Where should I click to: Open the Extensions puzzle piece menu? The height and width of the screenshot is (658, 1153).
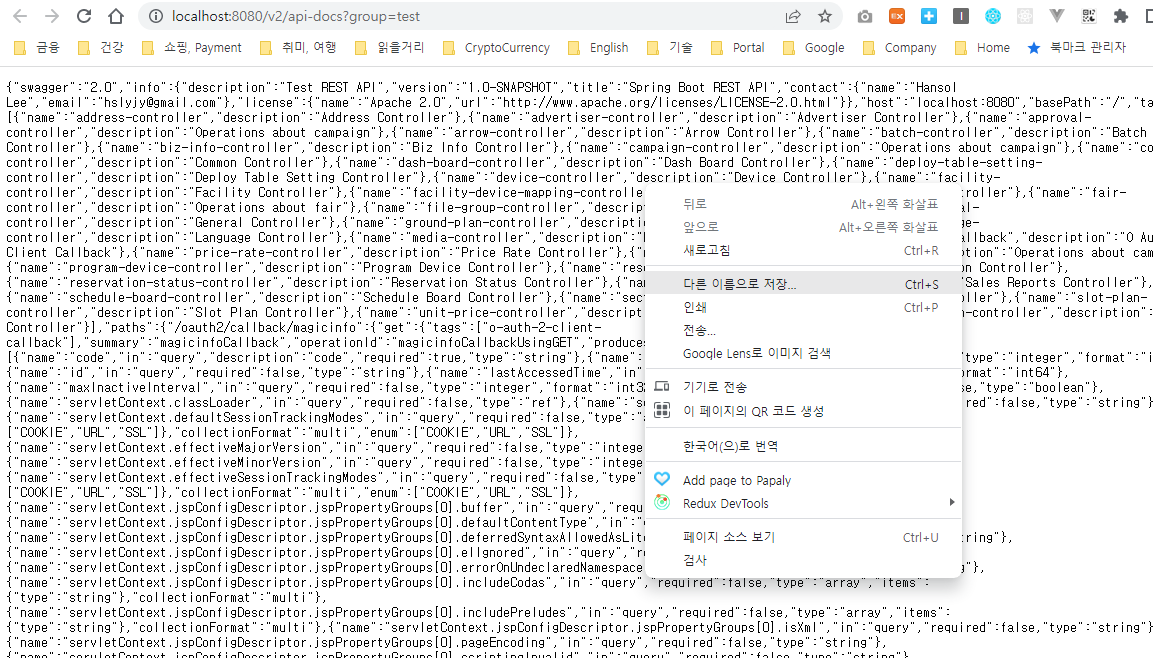(1121, 16)
